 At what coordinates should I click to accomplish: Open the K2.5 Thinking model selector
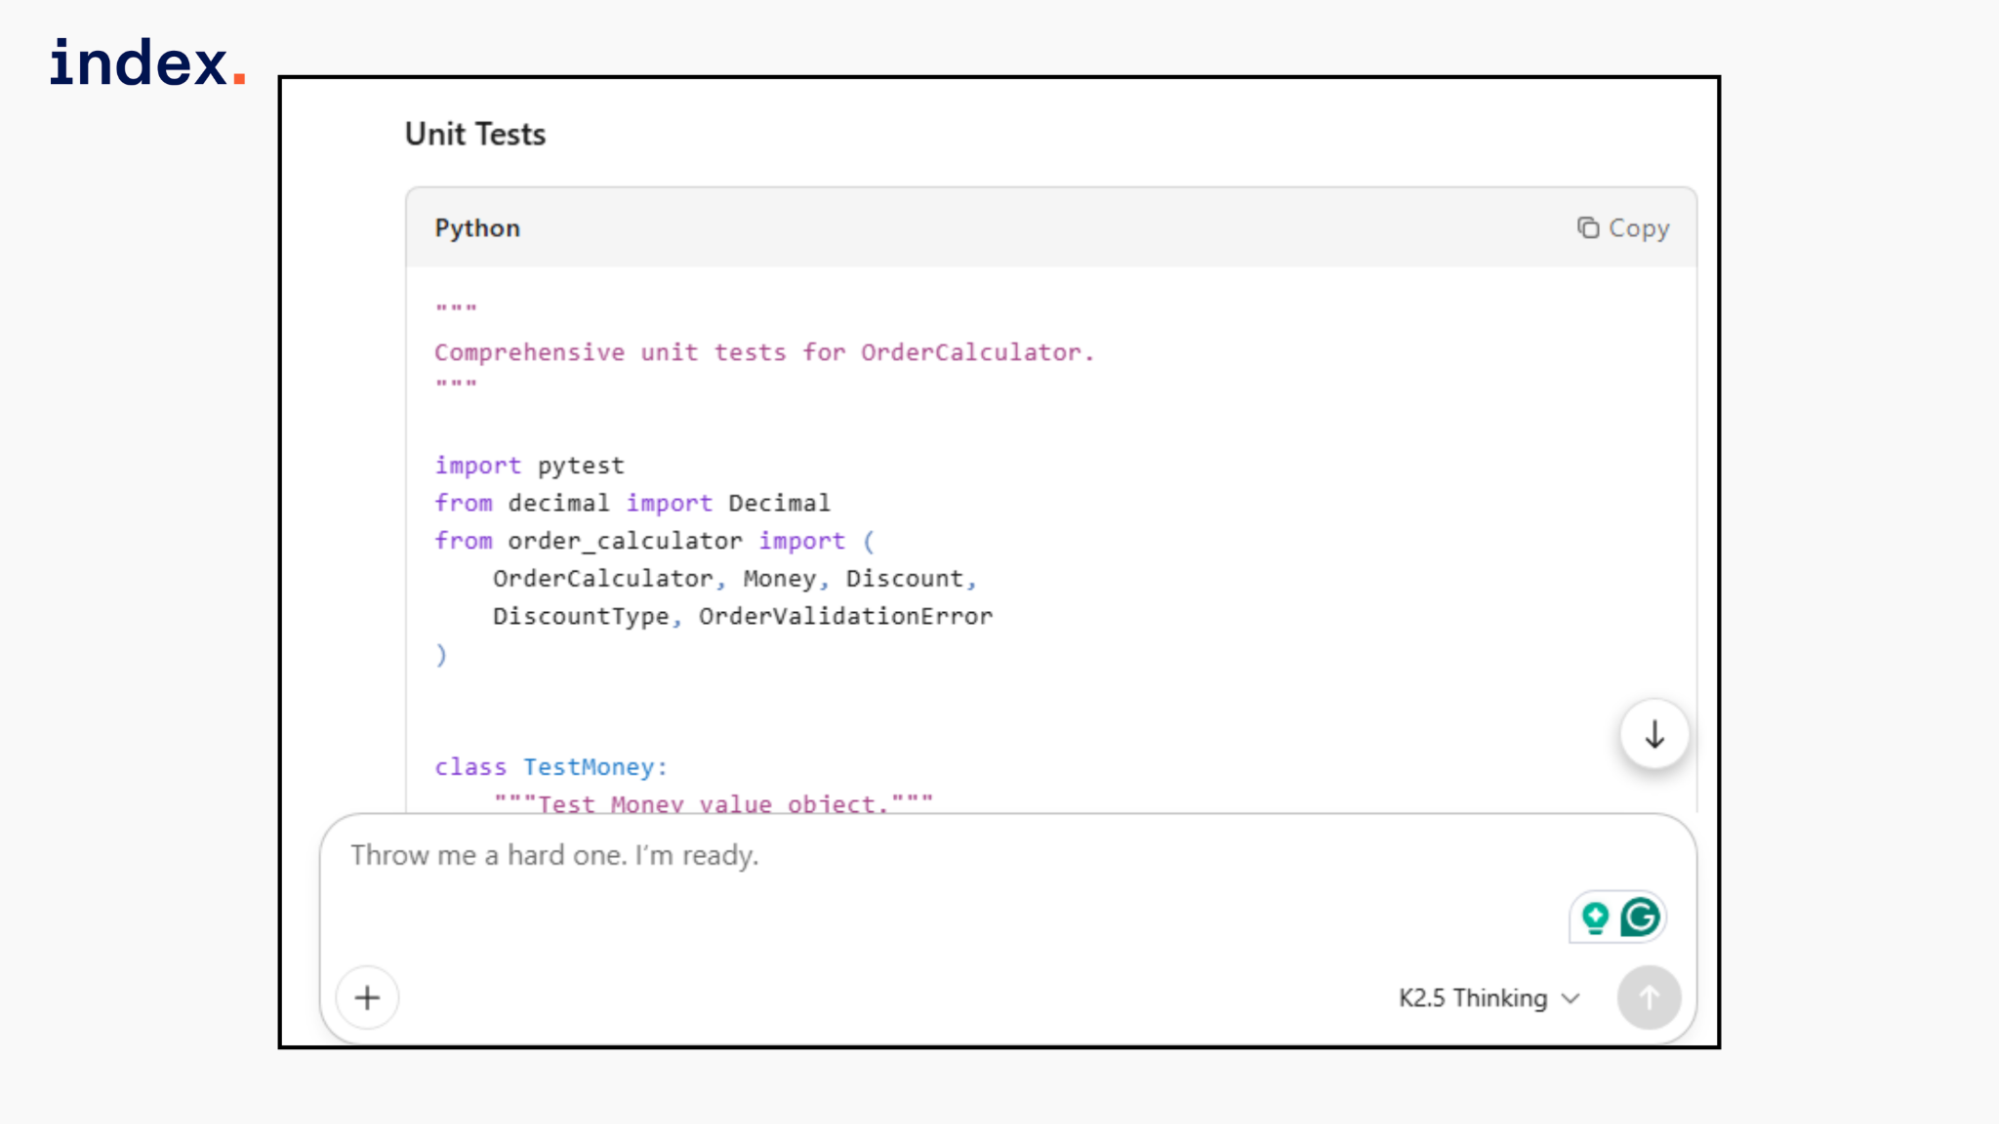[1473, 998]
